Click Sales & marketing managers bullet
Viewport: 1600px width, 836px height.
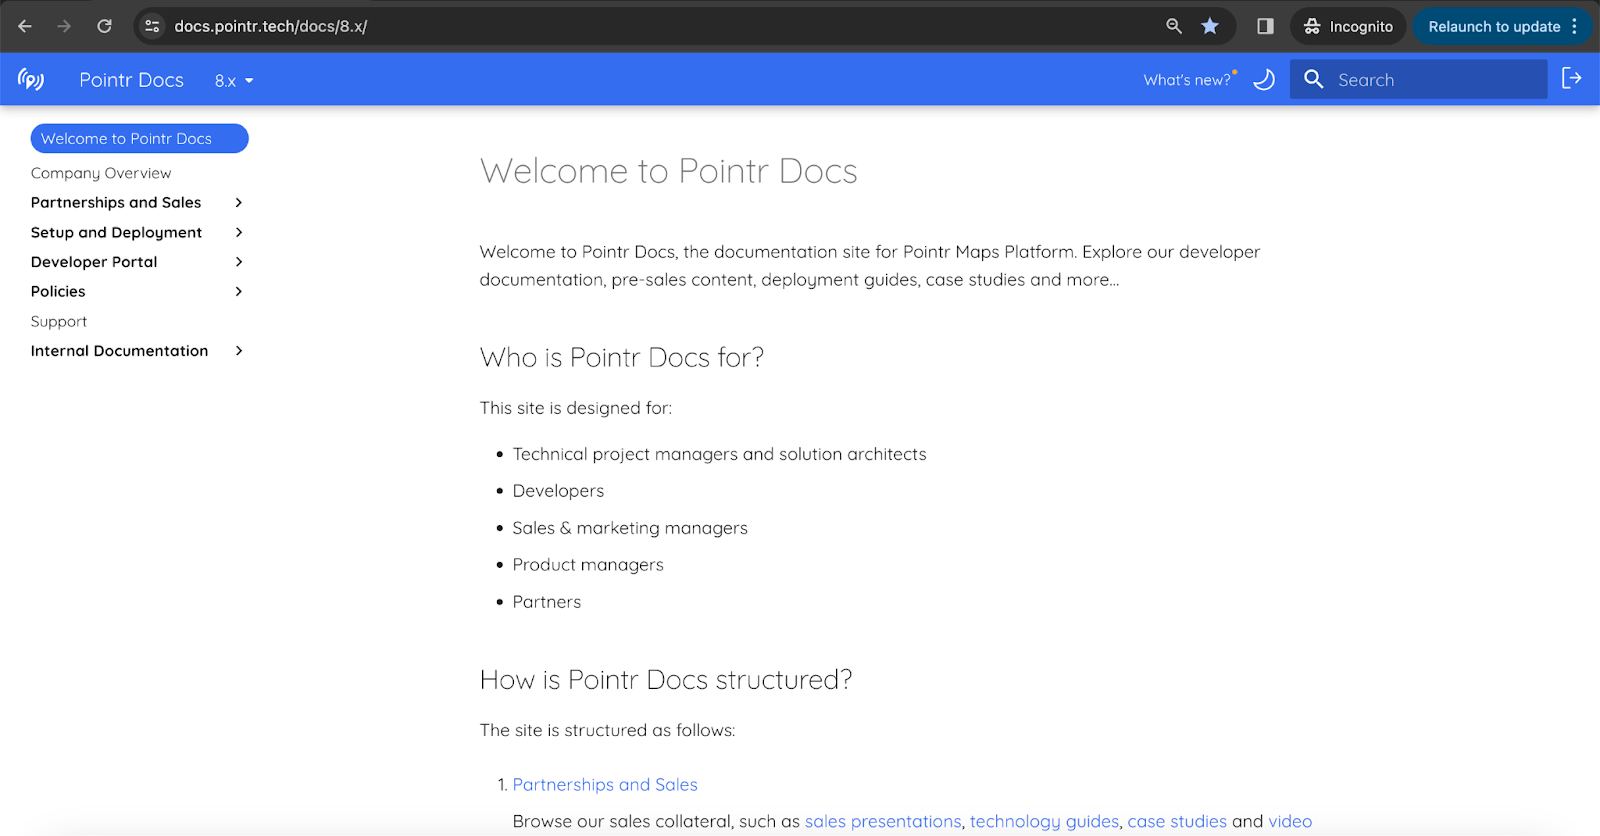[630, 528]
